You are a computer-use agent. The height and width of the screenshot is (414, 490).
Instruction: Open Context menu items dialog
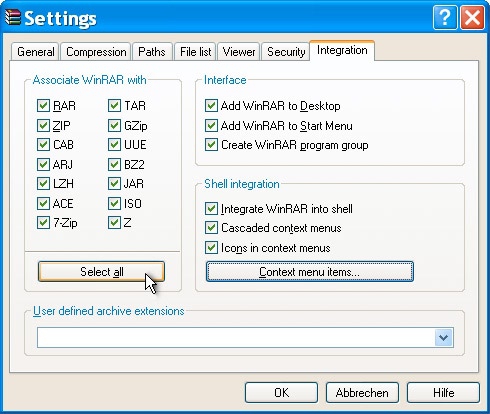(310, 272)
